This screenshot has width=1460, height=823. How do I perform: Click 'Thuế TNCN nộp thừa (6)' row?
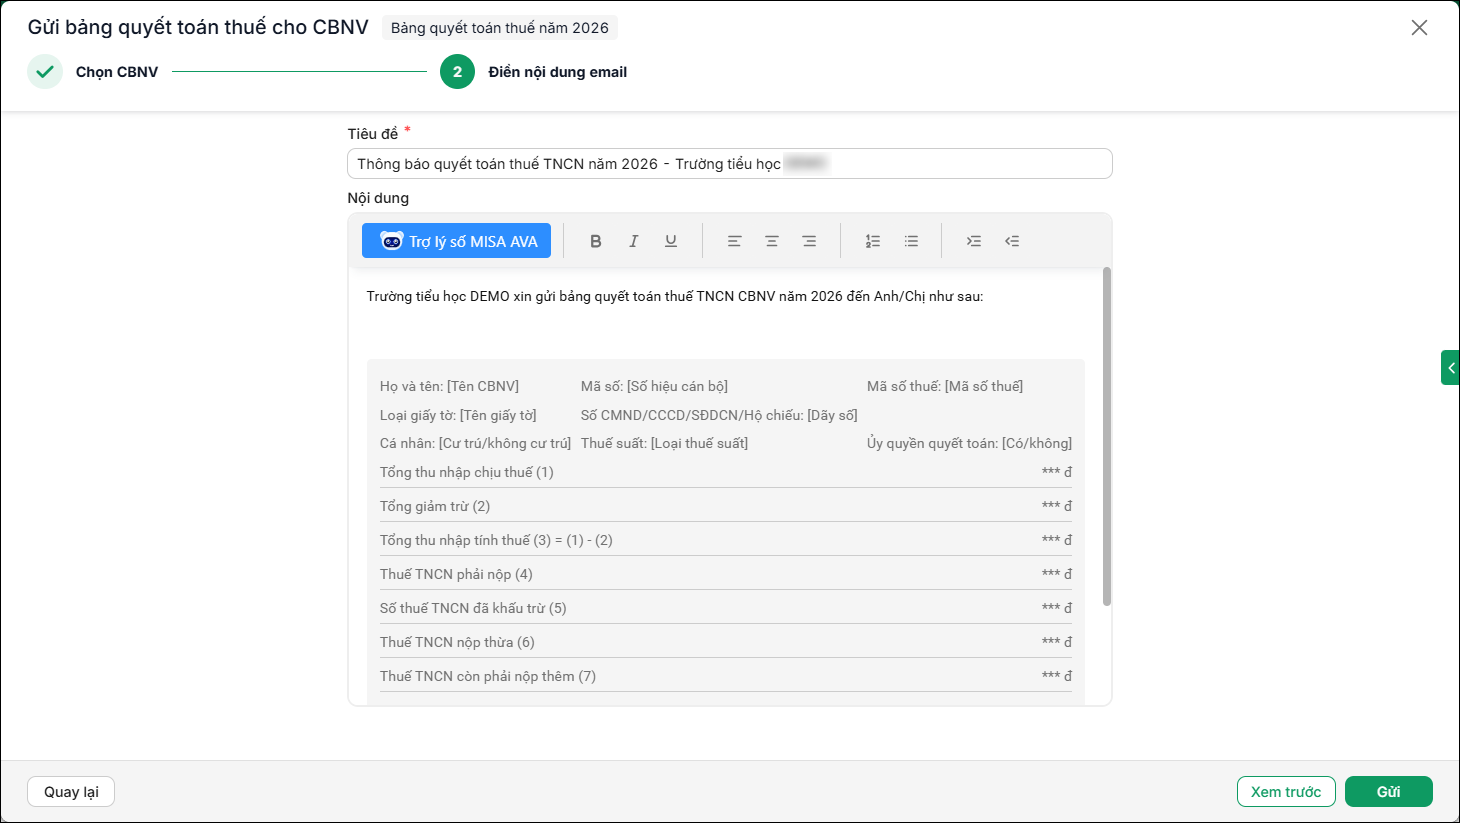726,642
